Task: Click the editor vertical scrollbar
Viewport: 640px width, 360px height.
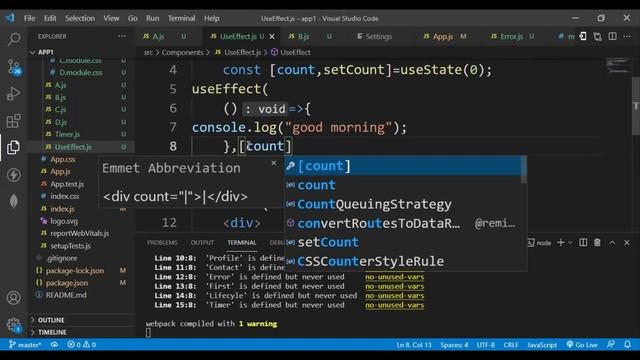Action: pos(636,106)
